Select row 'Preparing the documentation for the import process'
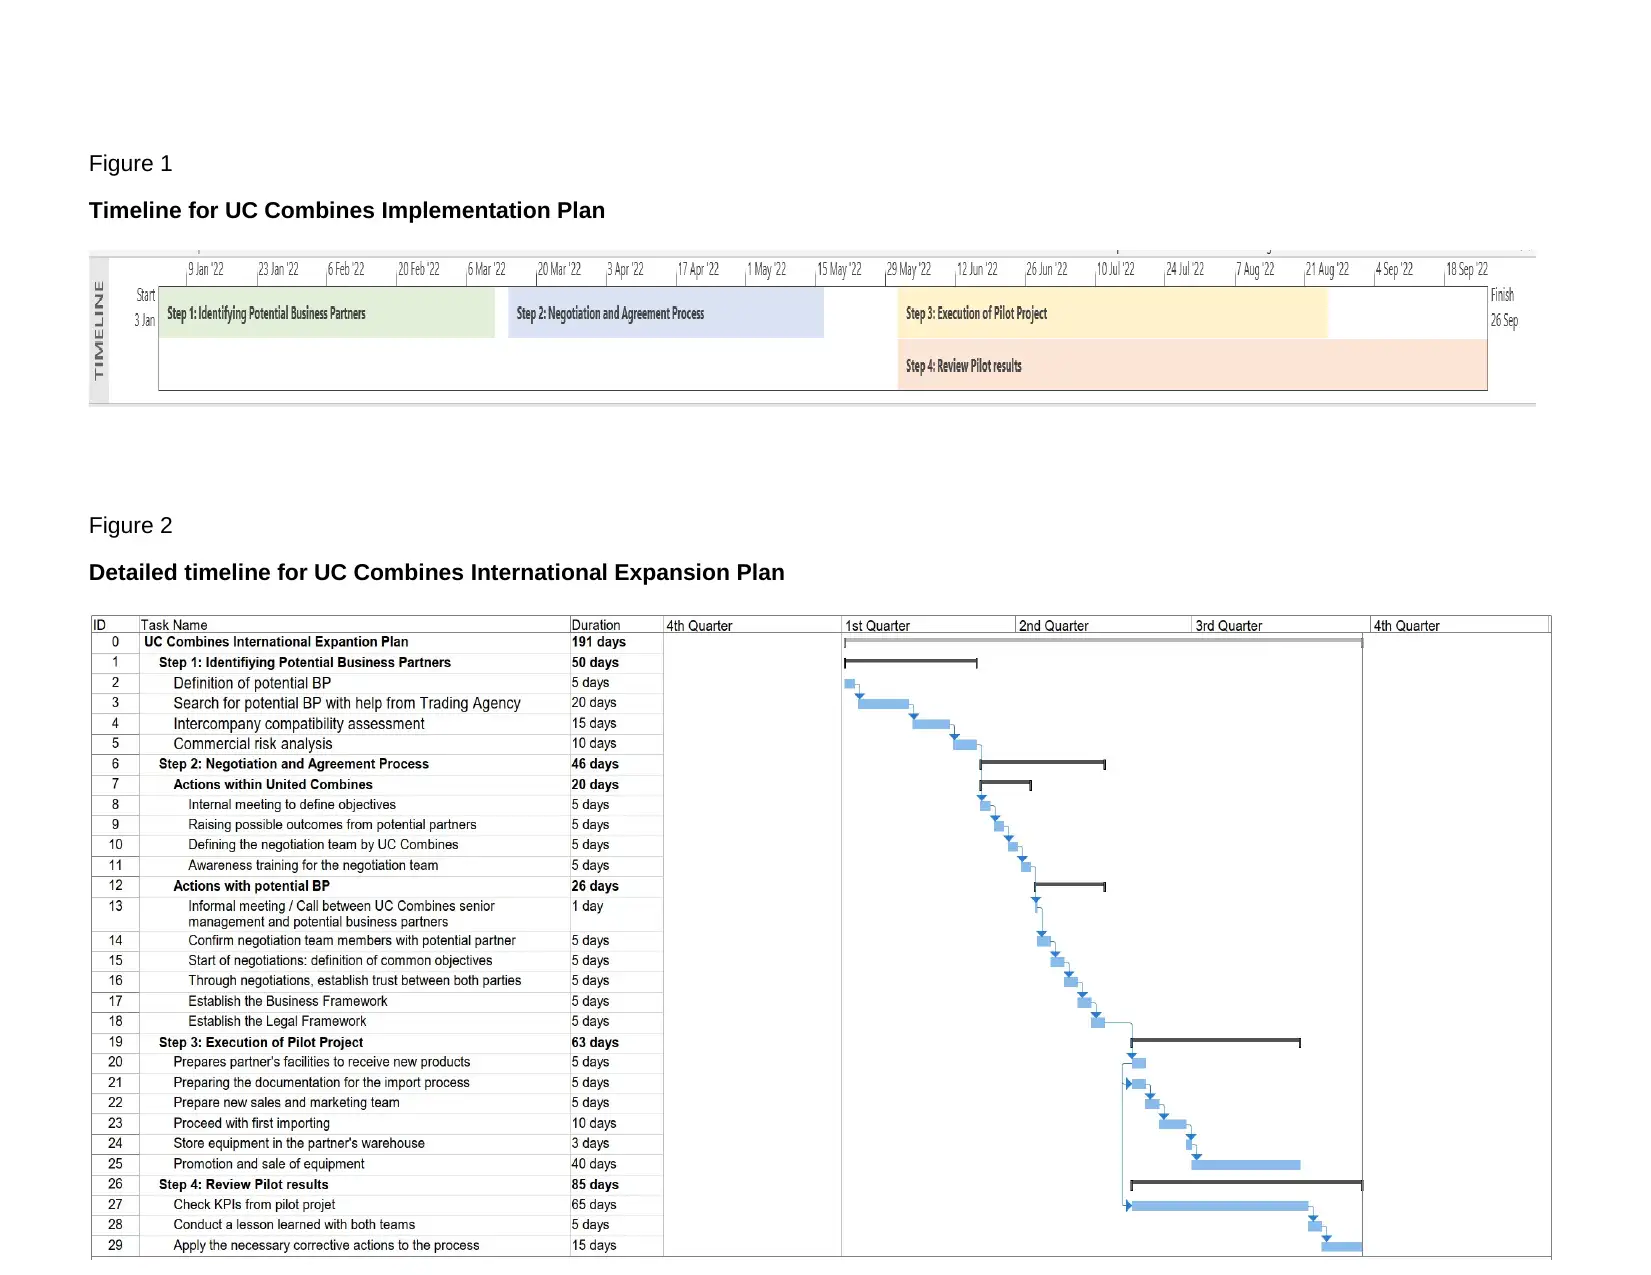The image size is (1651, 1275). pyautogui.click(x=377, y=1083)
